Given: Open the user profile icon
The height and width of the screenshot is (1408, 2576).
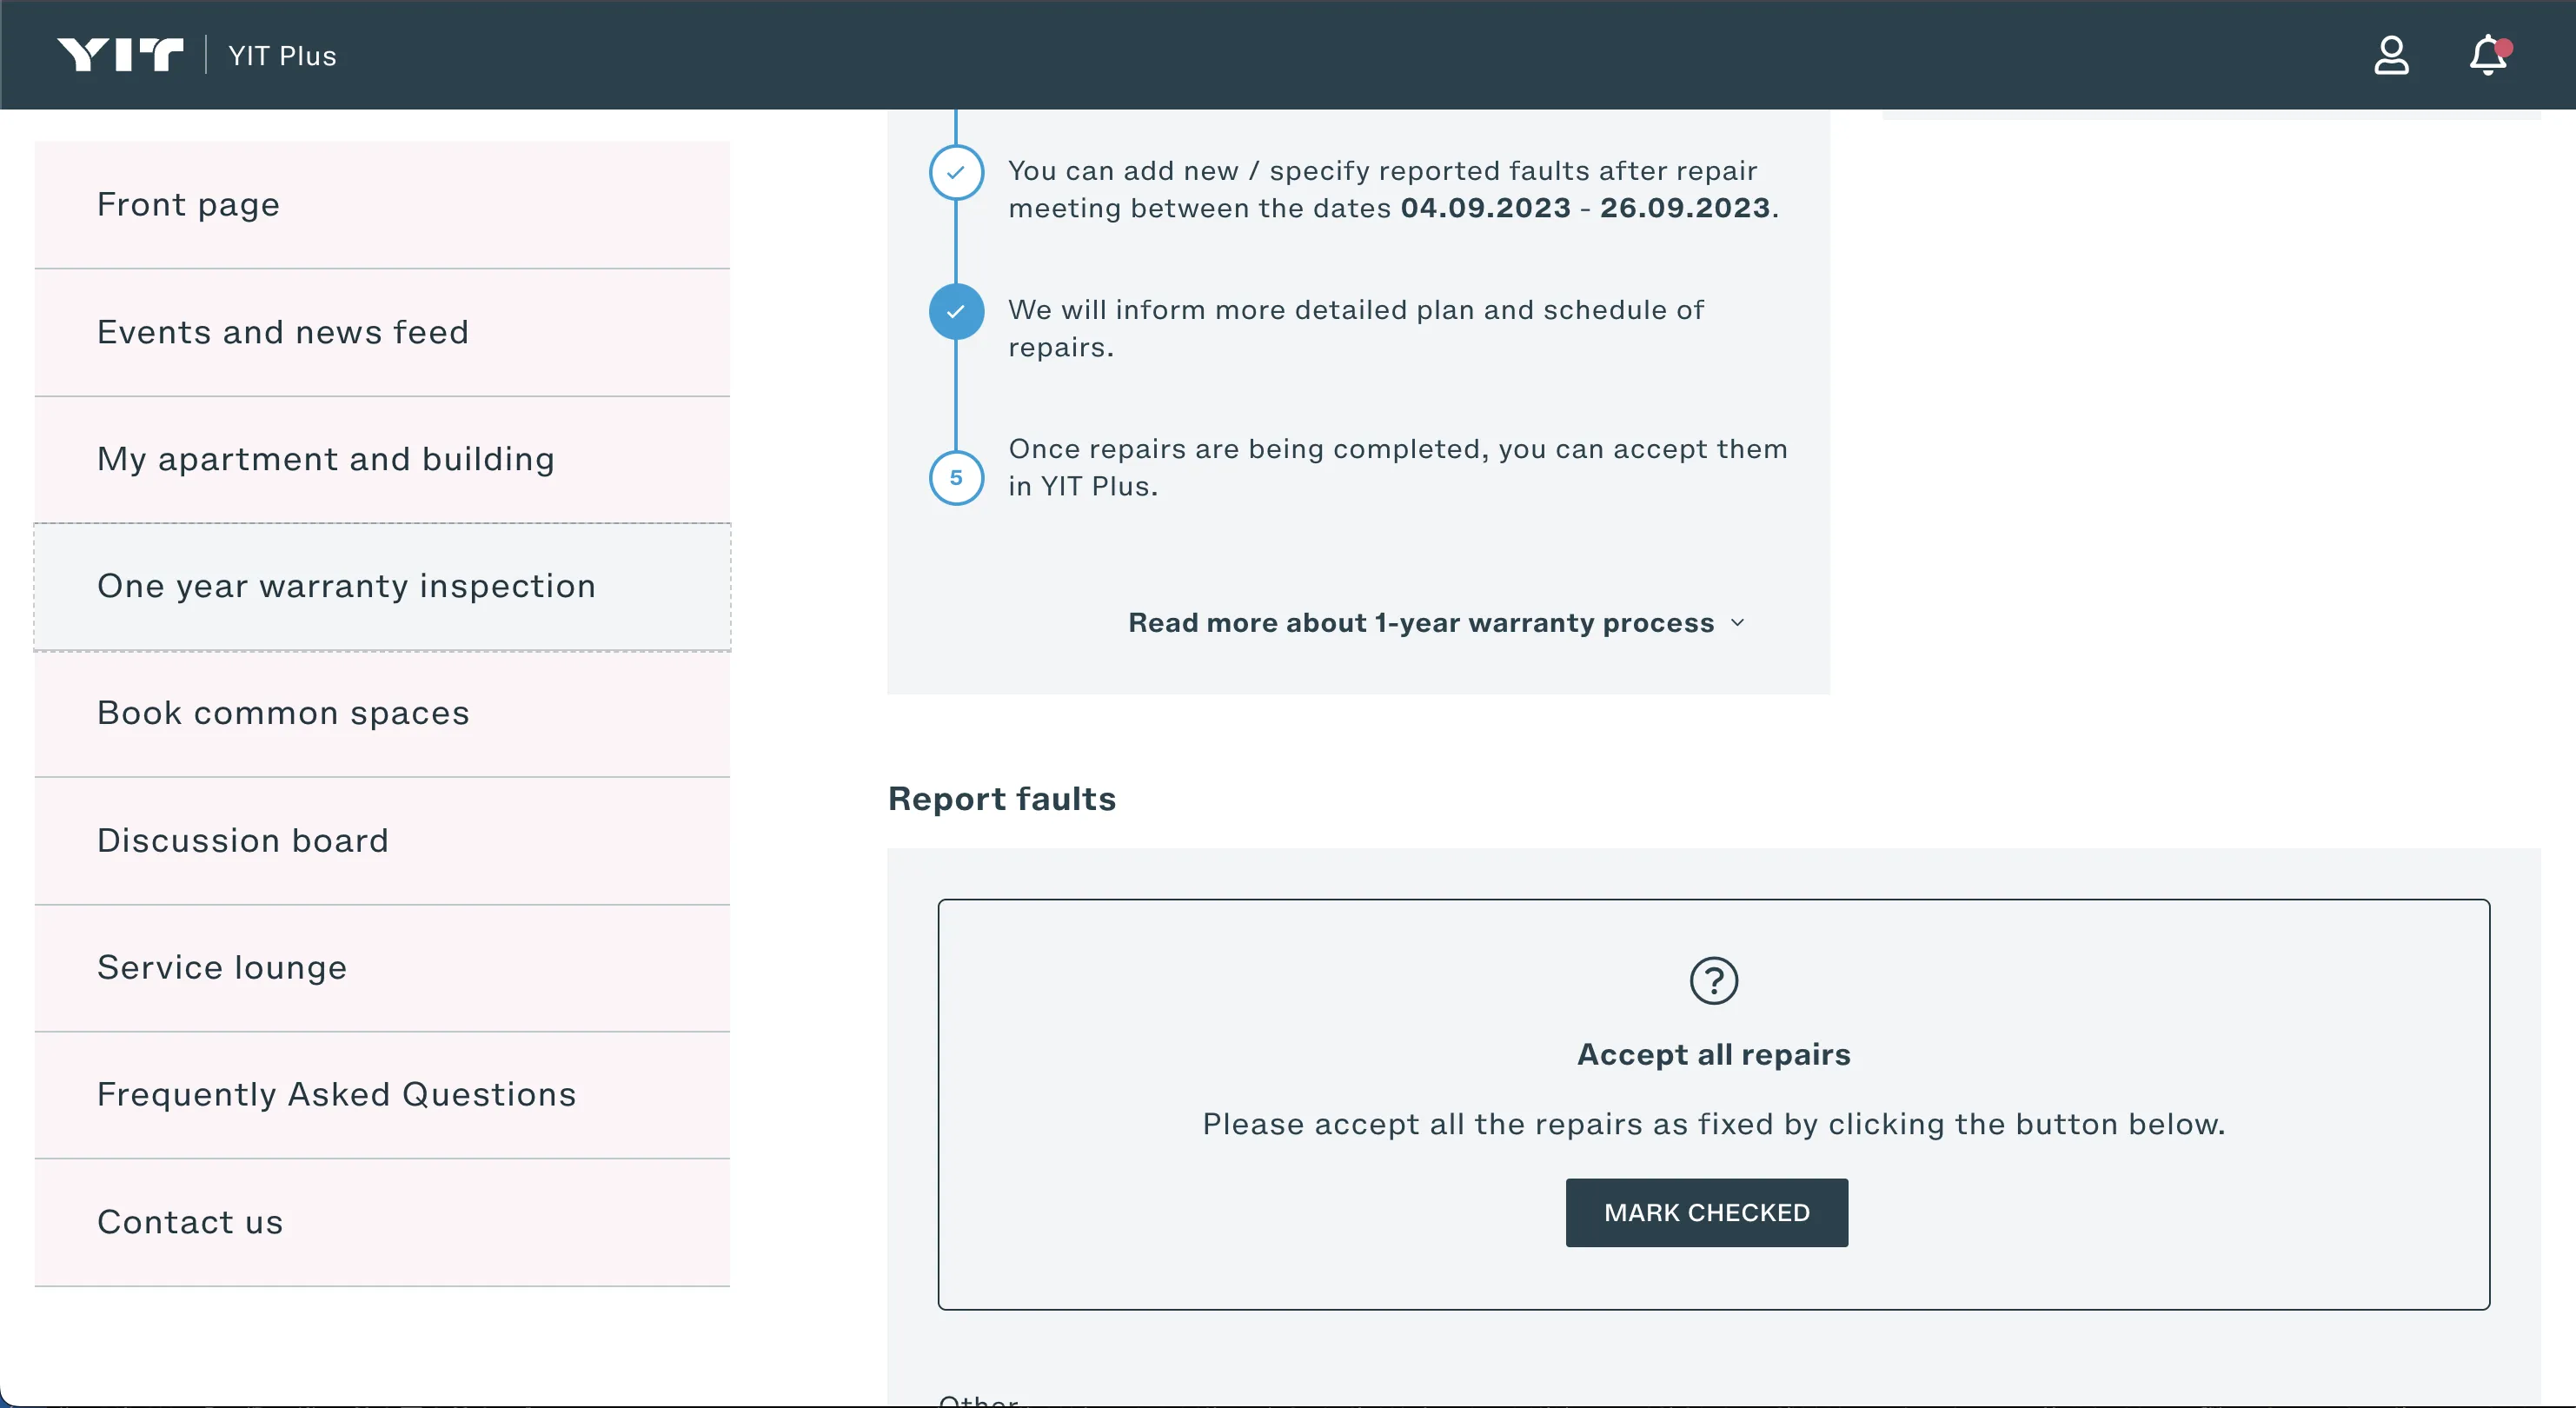Looking at the screenshot, I should click(x=2391, y=55).
